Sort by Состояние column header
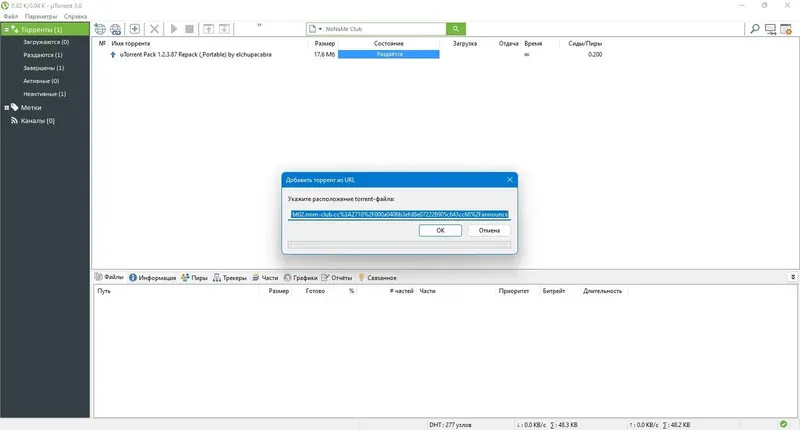The width and height of the screenshot is (800, 430). [x=389, y=43]
